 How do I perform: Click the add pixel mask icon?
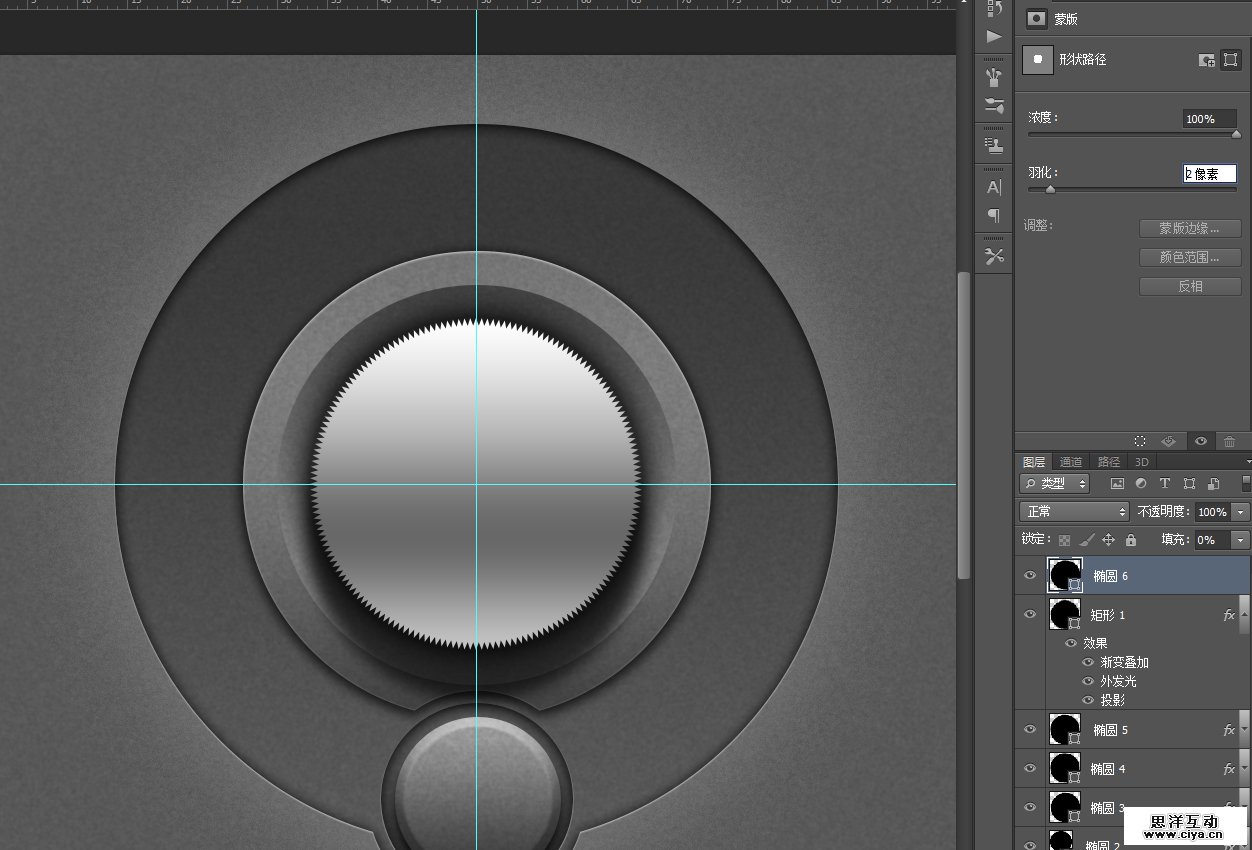pos(1207,60)
